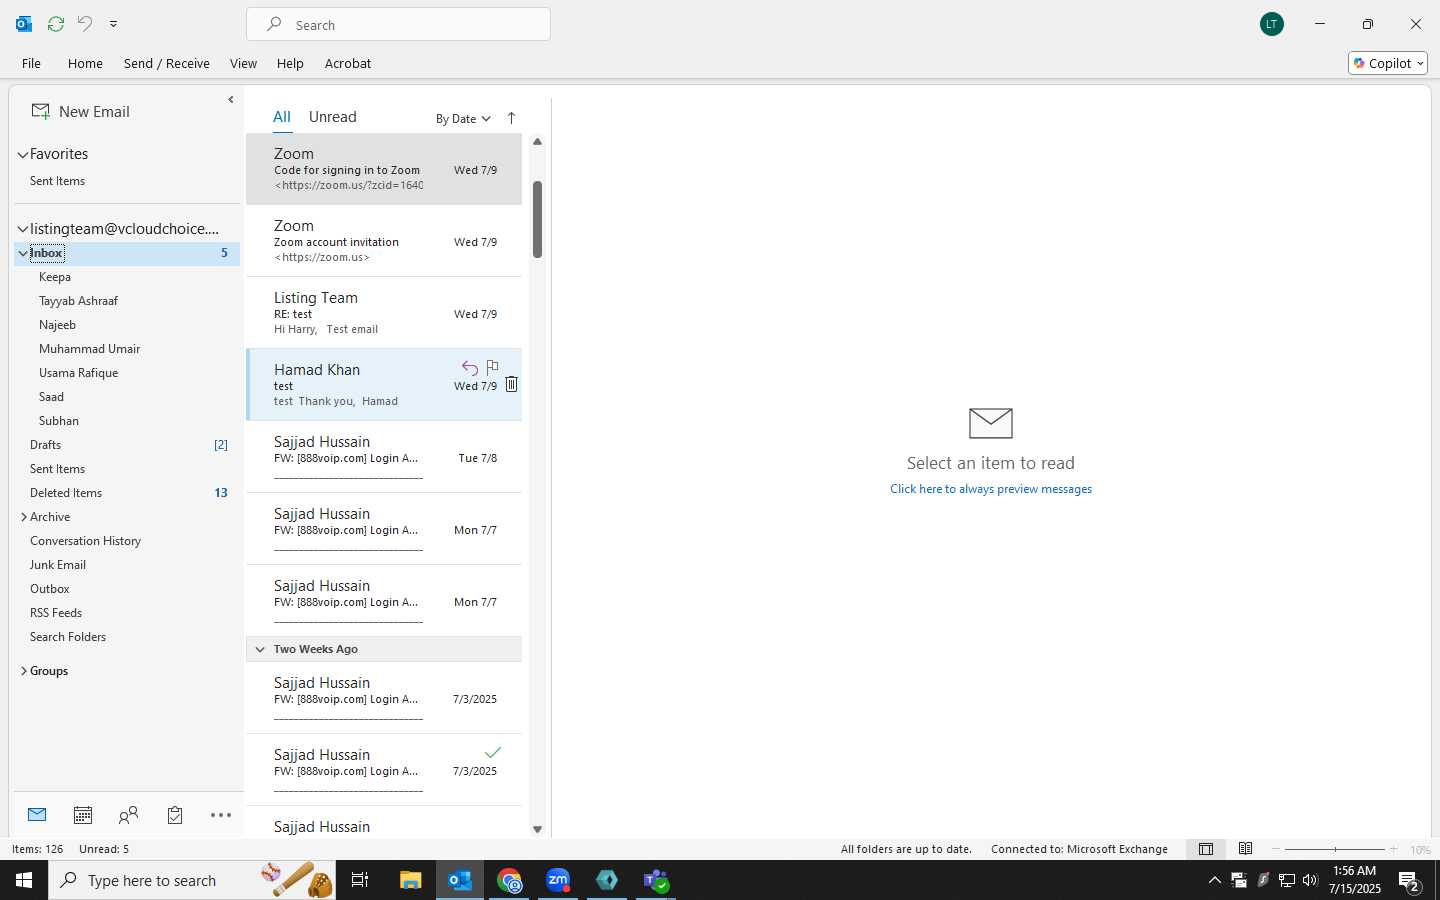Image resolution: width=1440 pixels, height=900 pixels.
Task: Collapse the Favorites section
Action: click(23, 154)
